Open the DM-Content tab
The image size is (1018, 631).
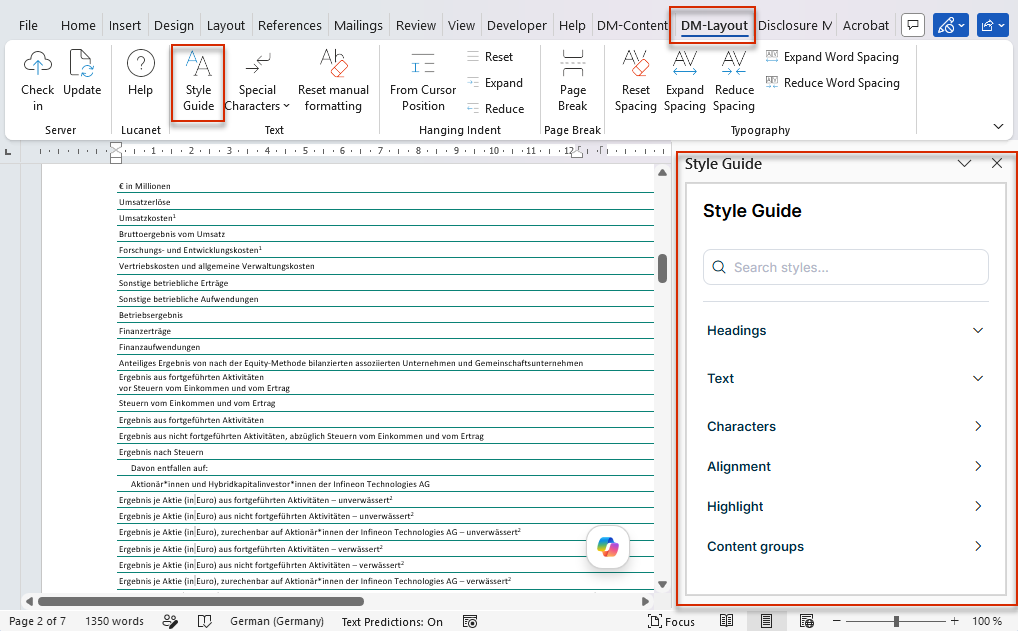pyautogui.click(x=632, y=25)
